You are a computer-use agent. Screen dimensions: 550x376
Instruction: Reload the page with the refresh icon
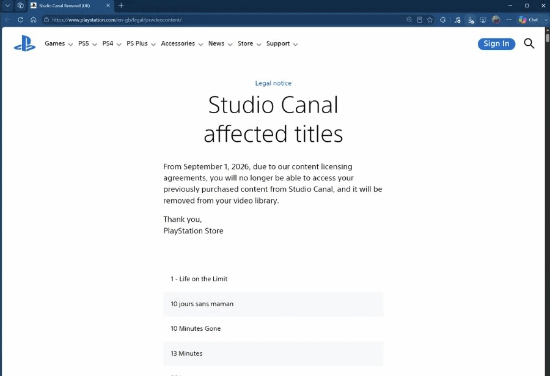tap(20, 20)
